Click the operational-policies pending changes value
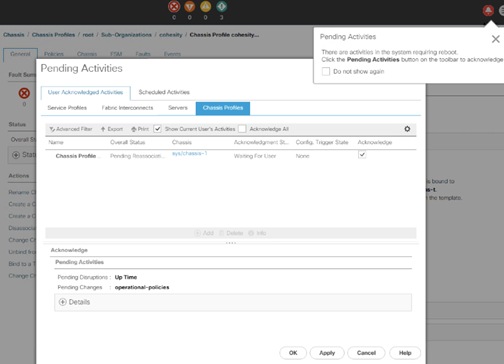The height and width of the screenshot is (364, 504). 142,287
